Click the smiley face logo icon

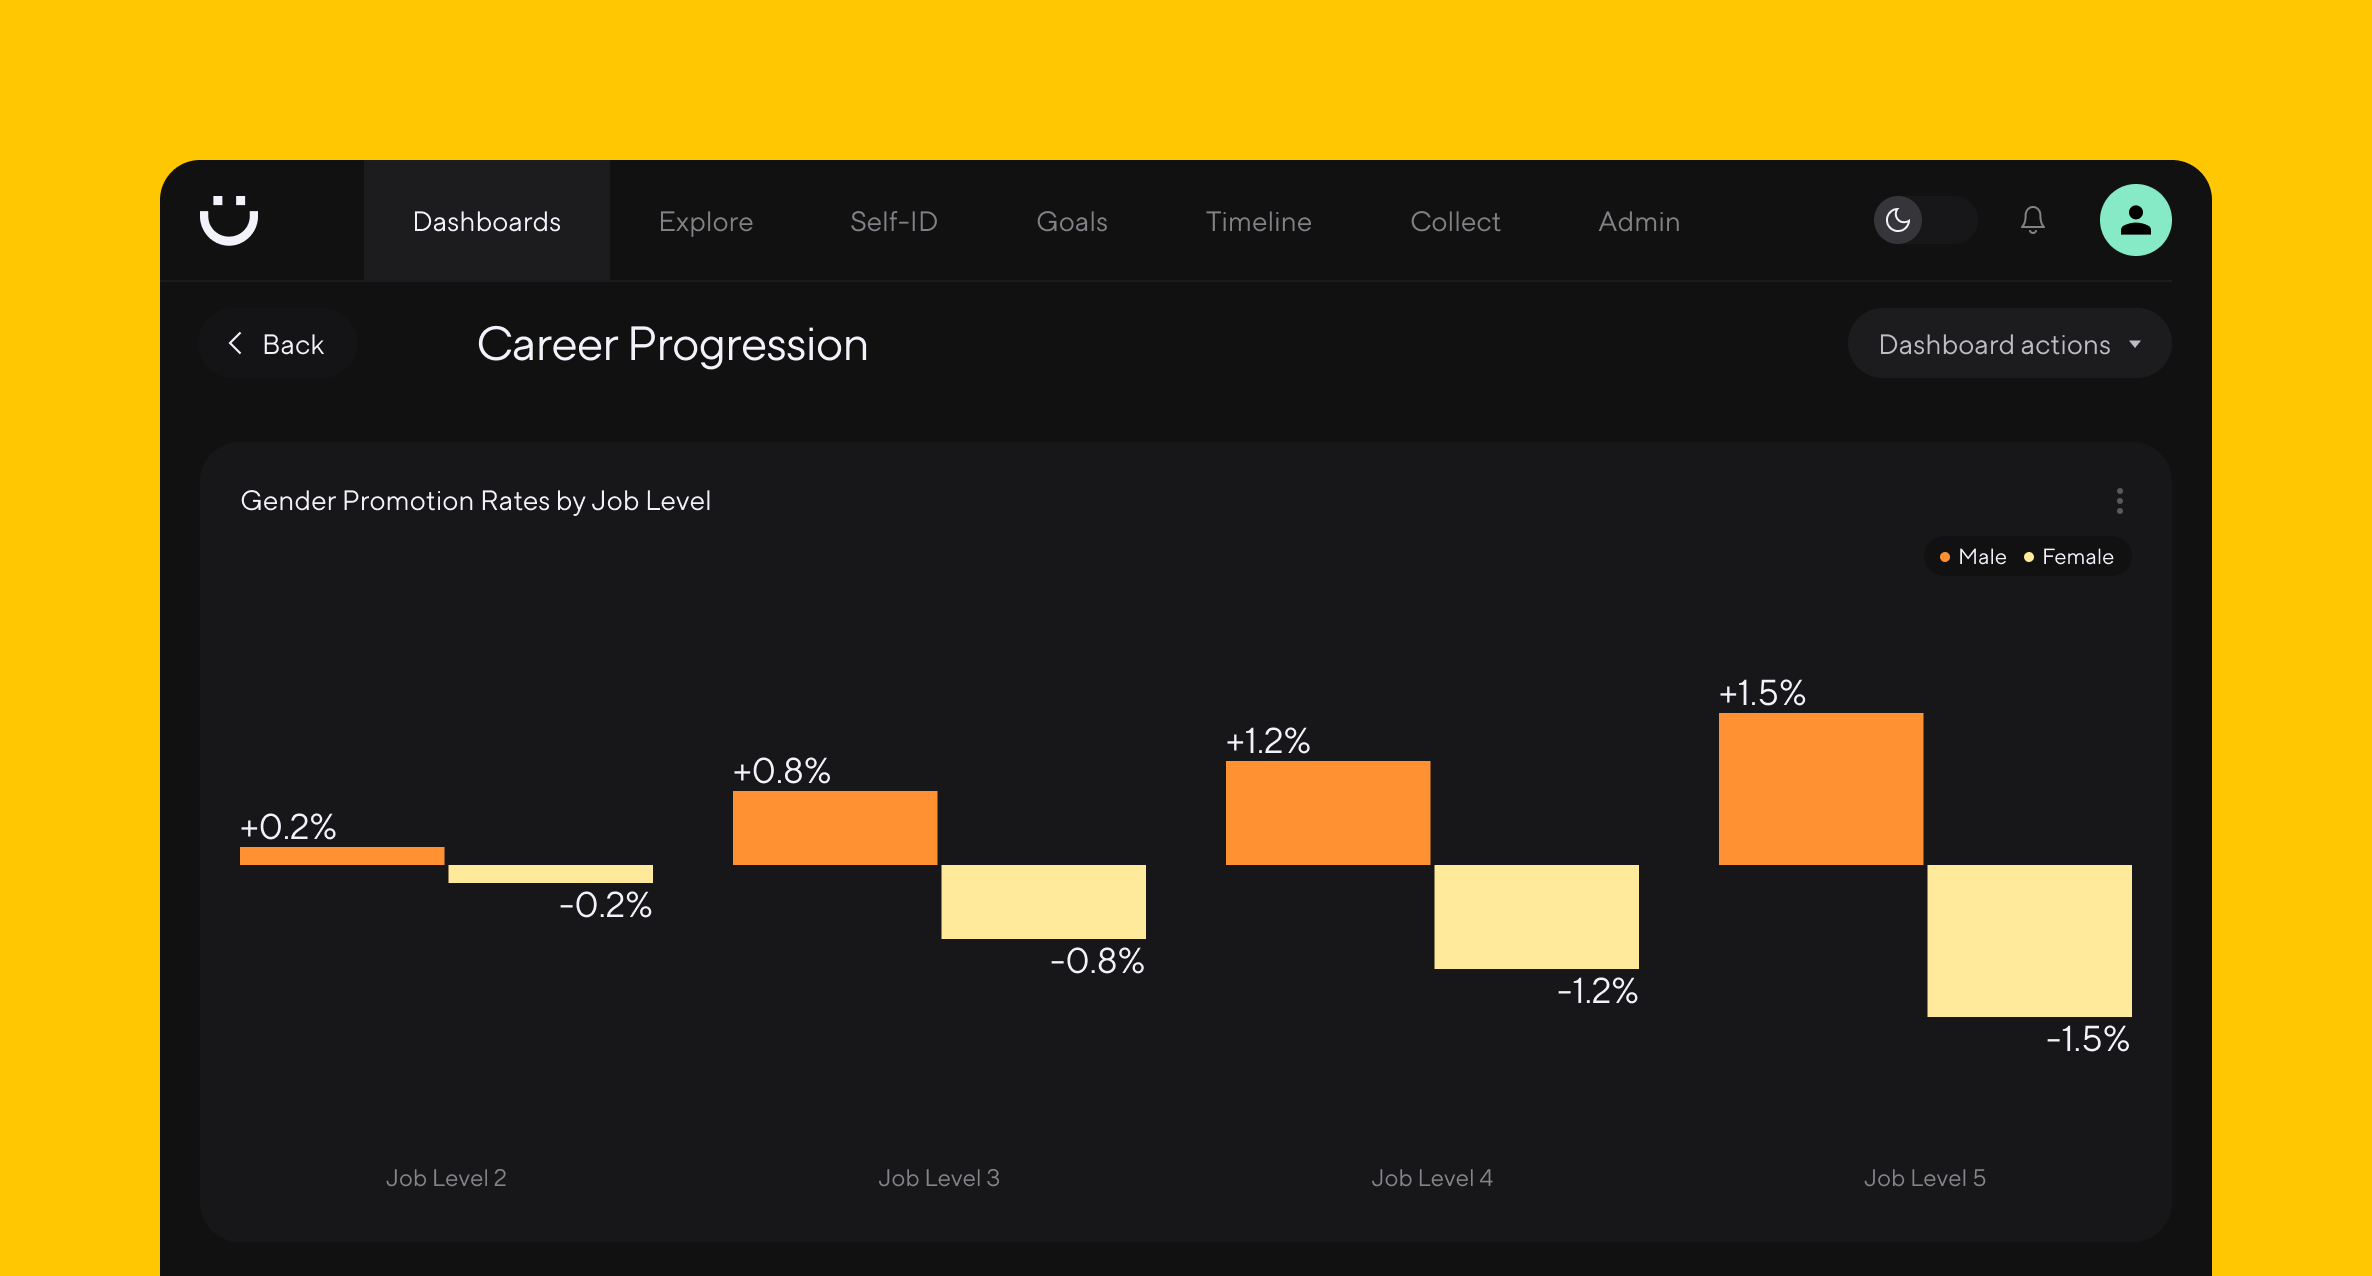coord(232,220)
